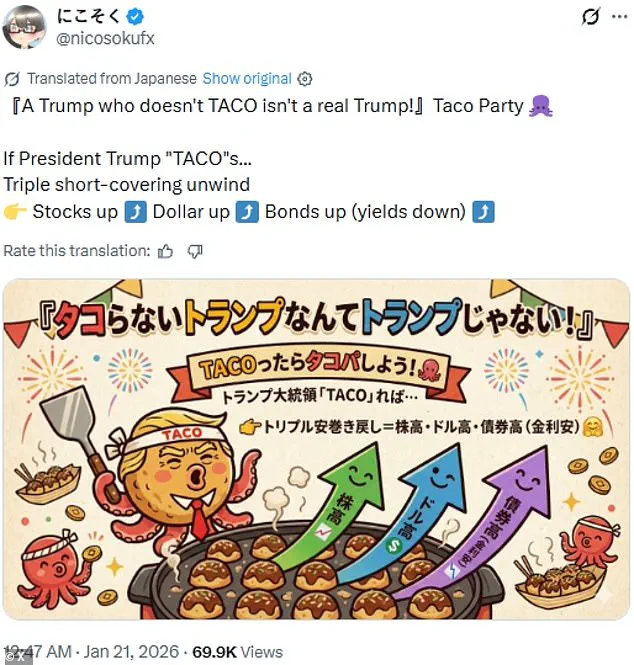This screenshot has height=665, width=634.
Task: Click the octopus emoji after 'Taco Party'
Action: point(542,106)
